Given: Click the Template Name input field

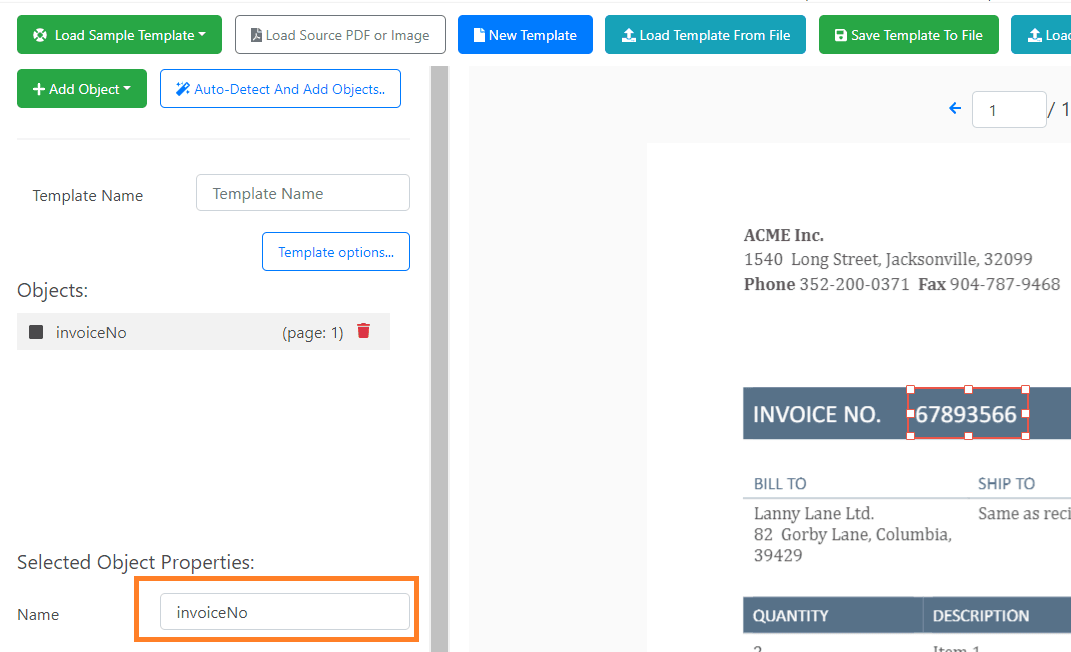Looking at the screenshot, I should pyautogui.click(x=302, y=192).
